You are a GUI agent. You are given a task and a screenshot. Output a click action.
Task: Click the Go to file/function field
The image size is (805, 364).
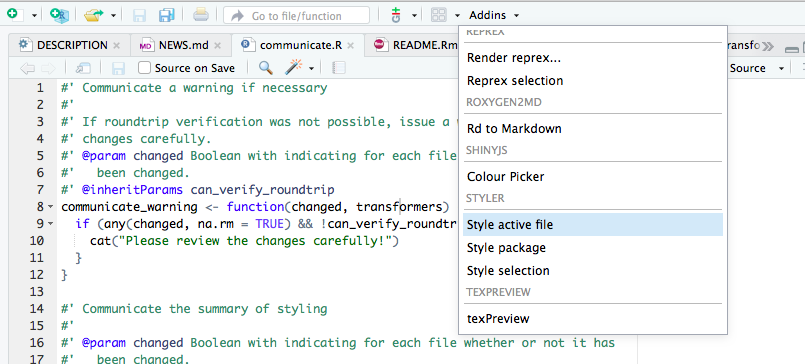click(296, 15)
